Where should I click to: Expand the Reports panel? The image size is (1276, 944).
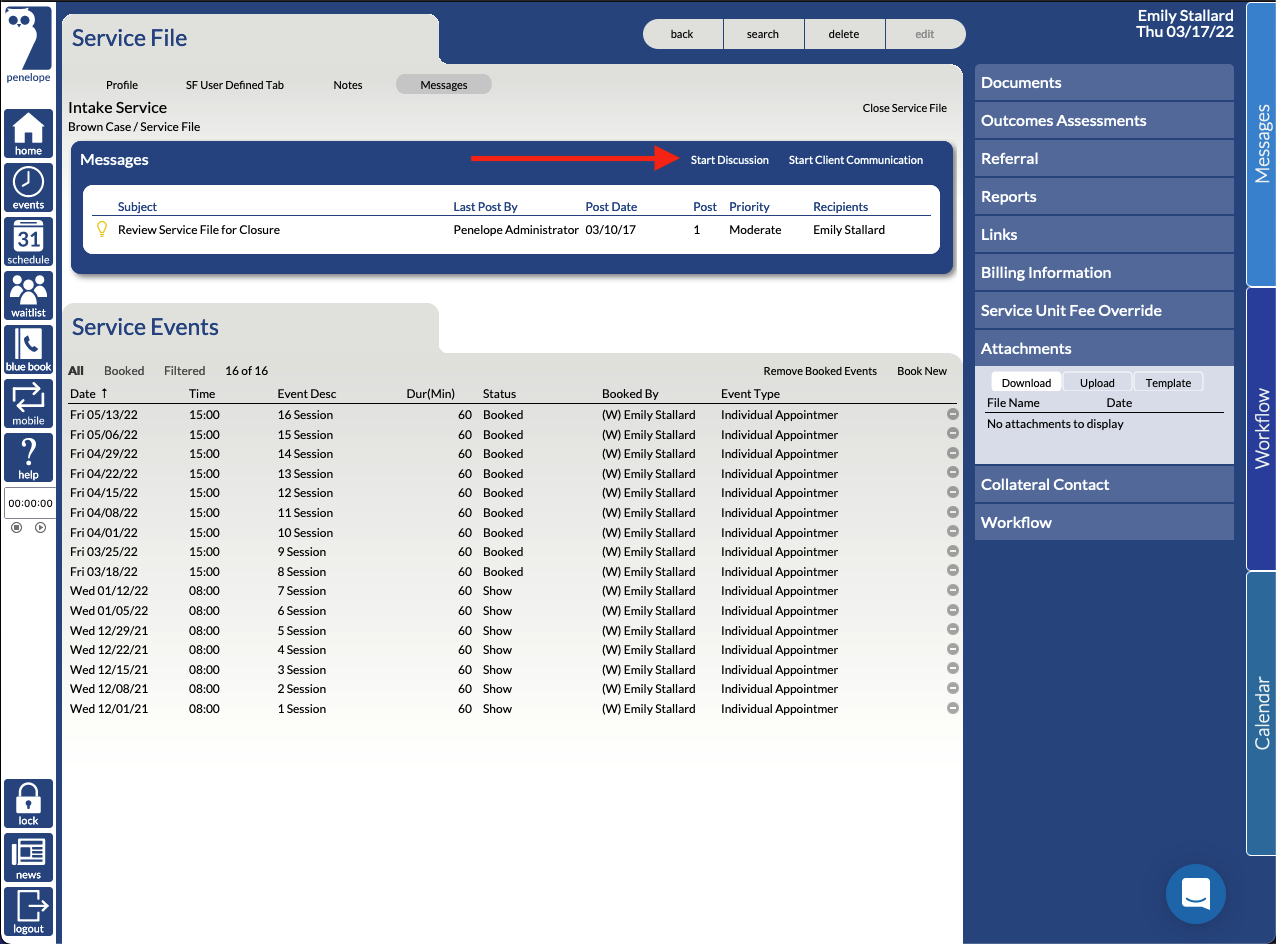click(x=1104, y=197)
